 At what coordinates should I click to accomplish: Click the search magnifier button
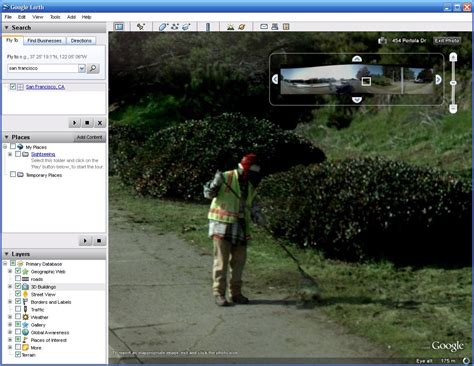coord(93,68)
